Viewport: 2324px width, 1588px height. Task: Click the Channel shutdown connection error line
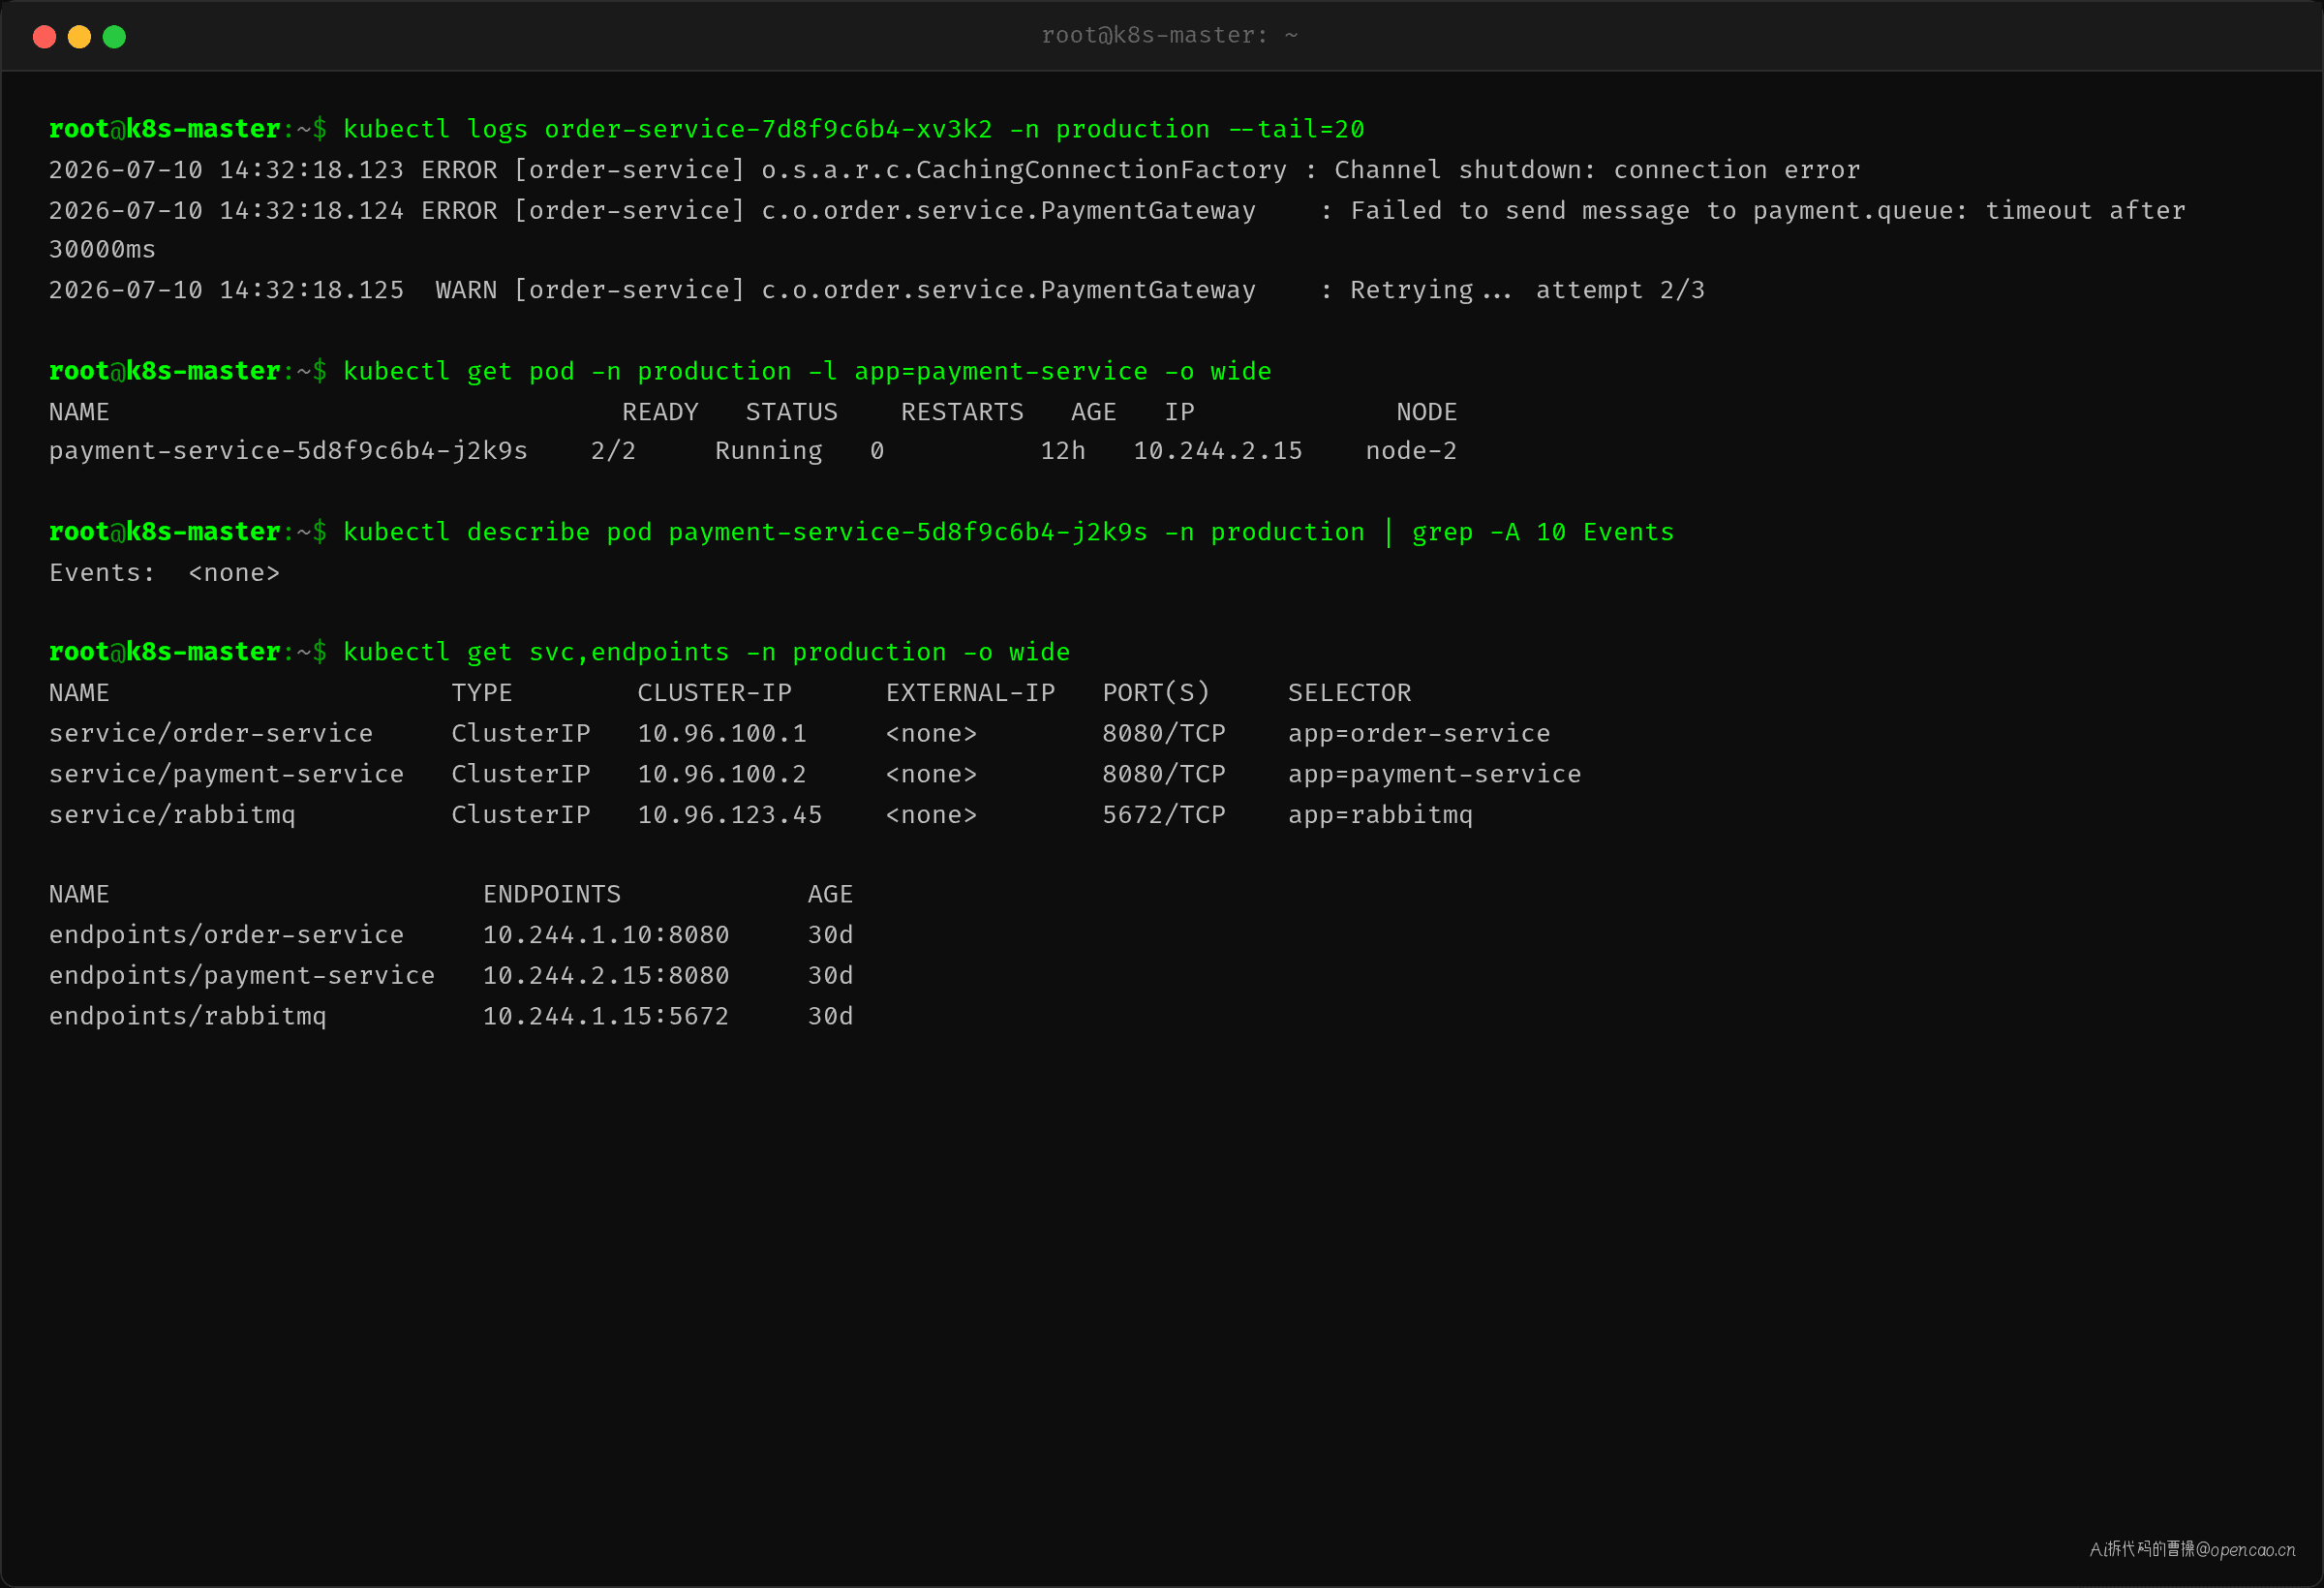[954, 171]
